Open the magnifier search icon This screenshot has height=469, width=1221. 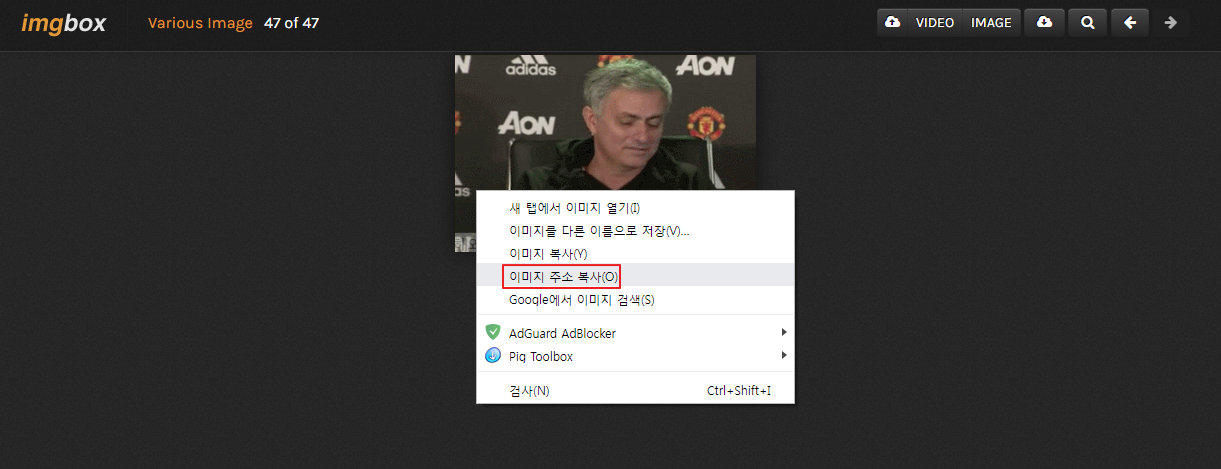(1087, 23)
